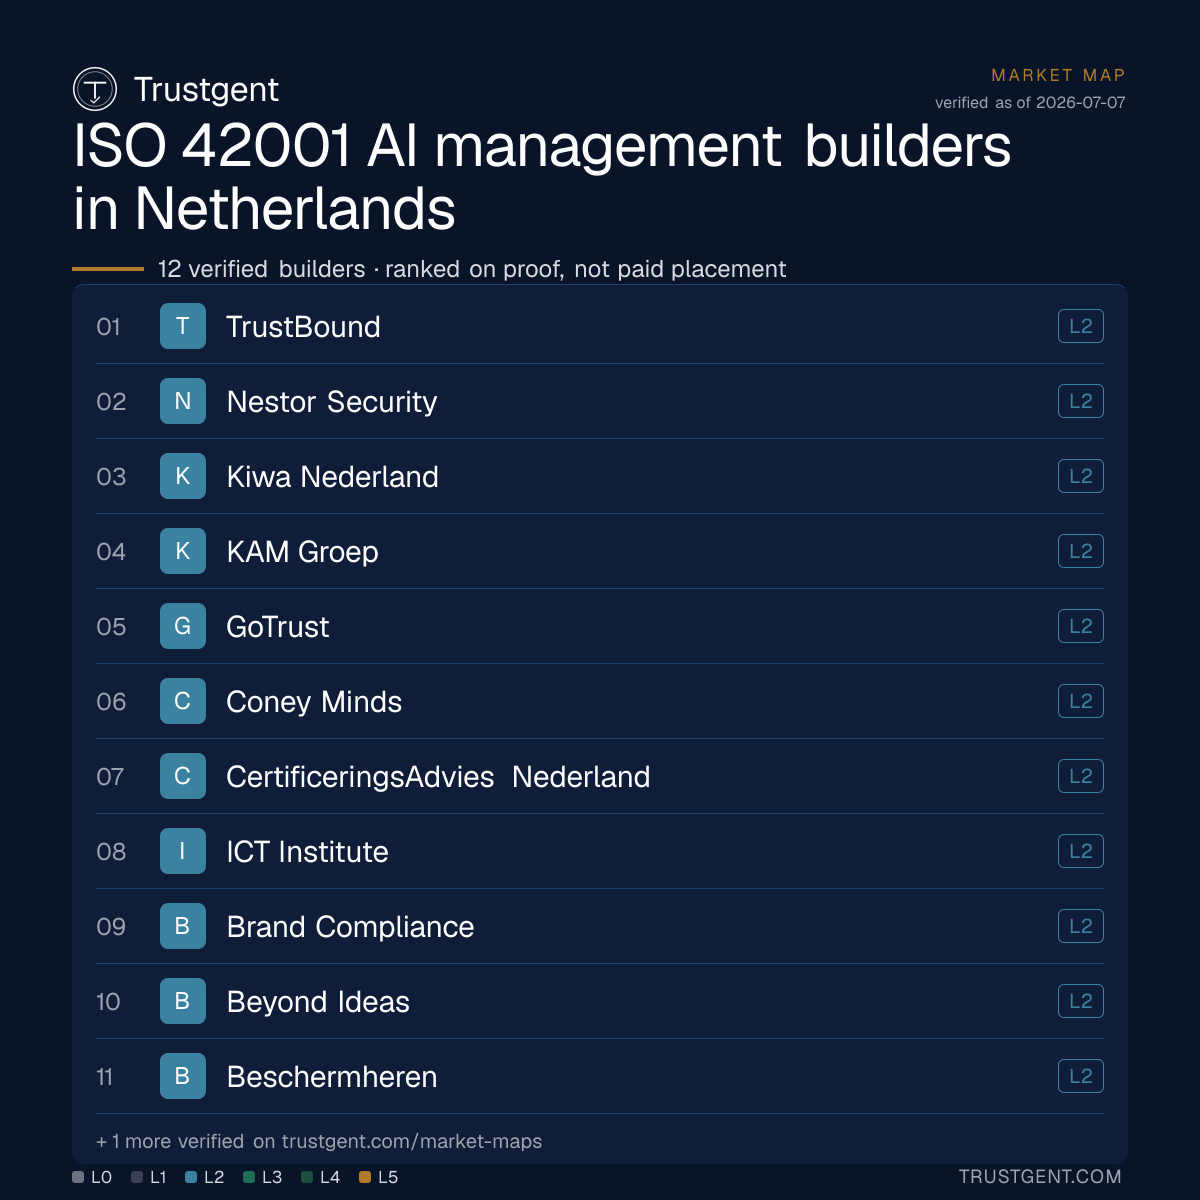Select the L2 badge on Coney Minds row
The image size is (1200, 1200).
[x=1081, y=701]
